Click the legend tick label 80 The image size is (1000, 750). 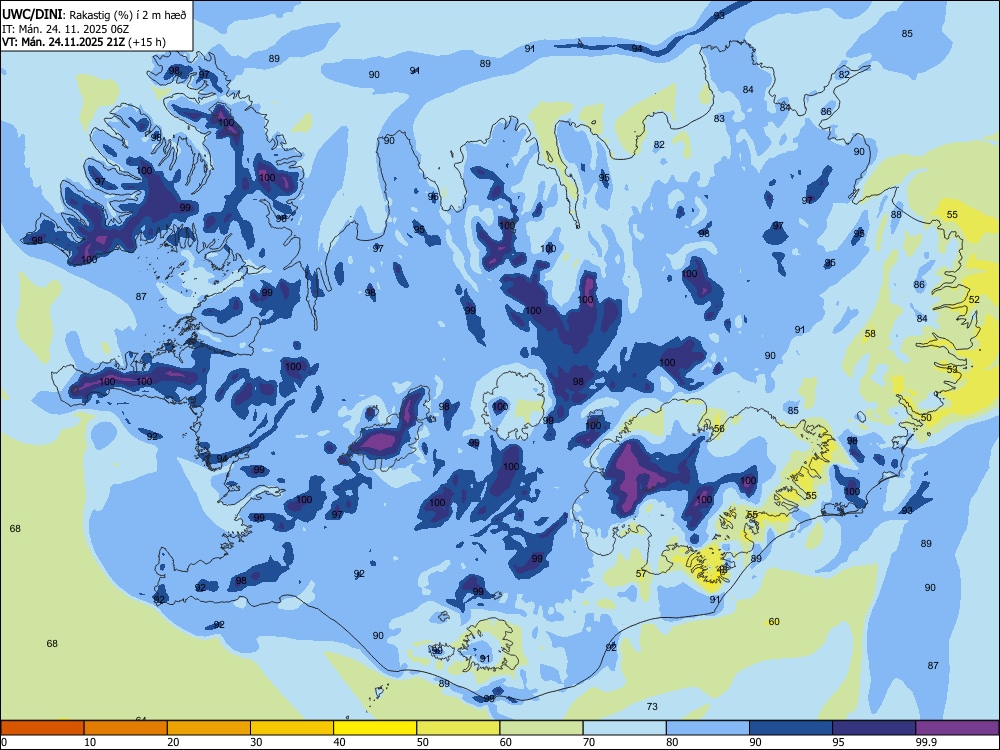point(672,742)
